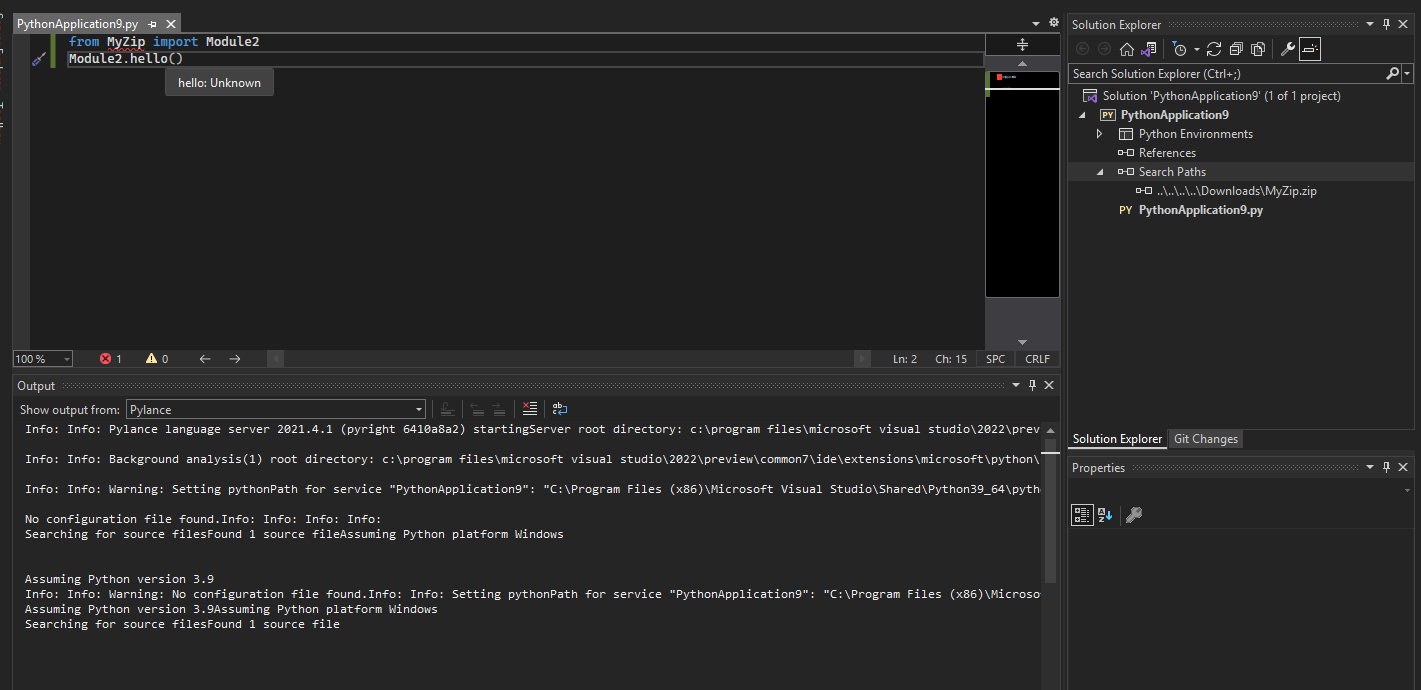Open Pending Changes Filter dropdown arrow

point(1196,49)
